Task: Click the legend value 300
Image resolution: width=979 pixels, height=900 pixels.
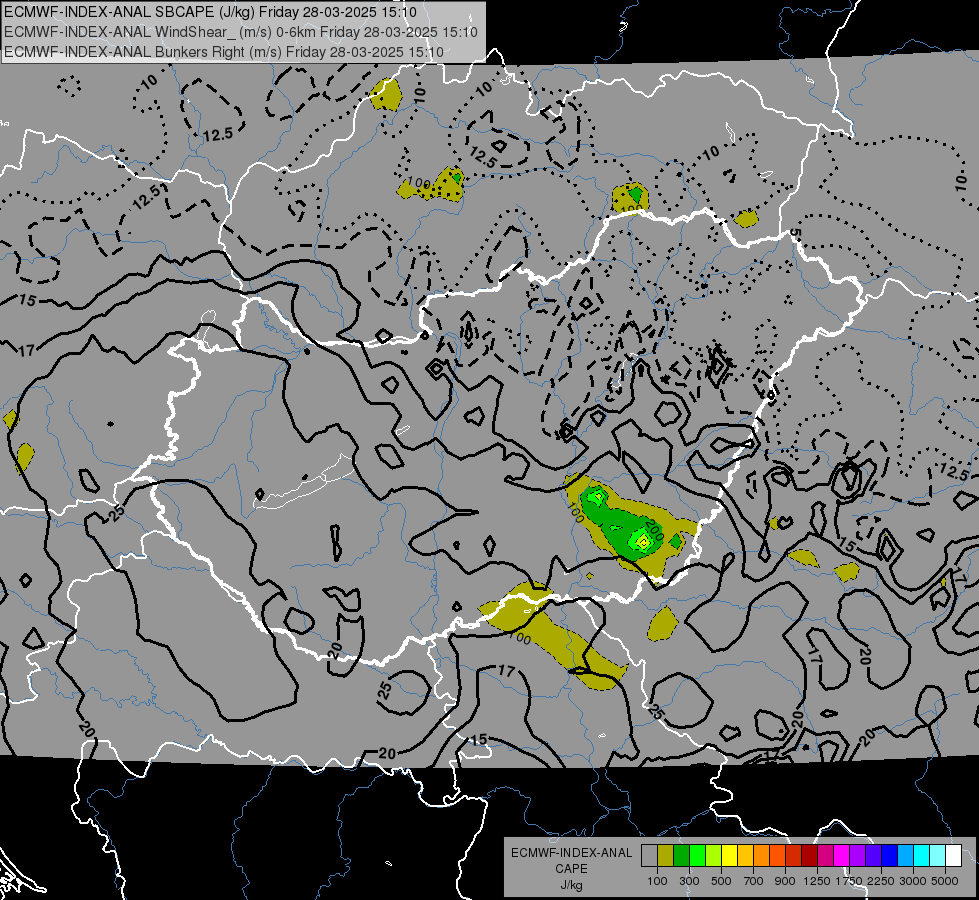Action: click(689, 881)
